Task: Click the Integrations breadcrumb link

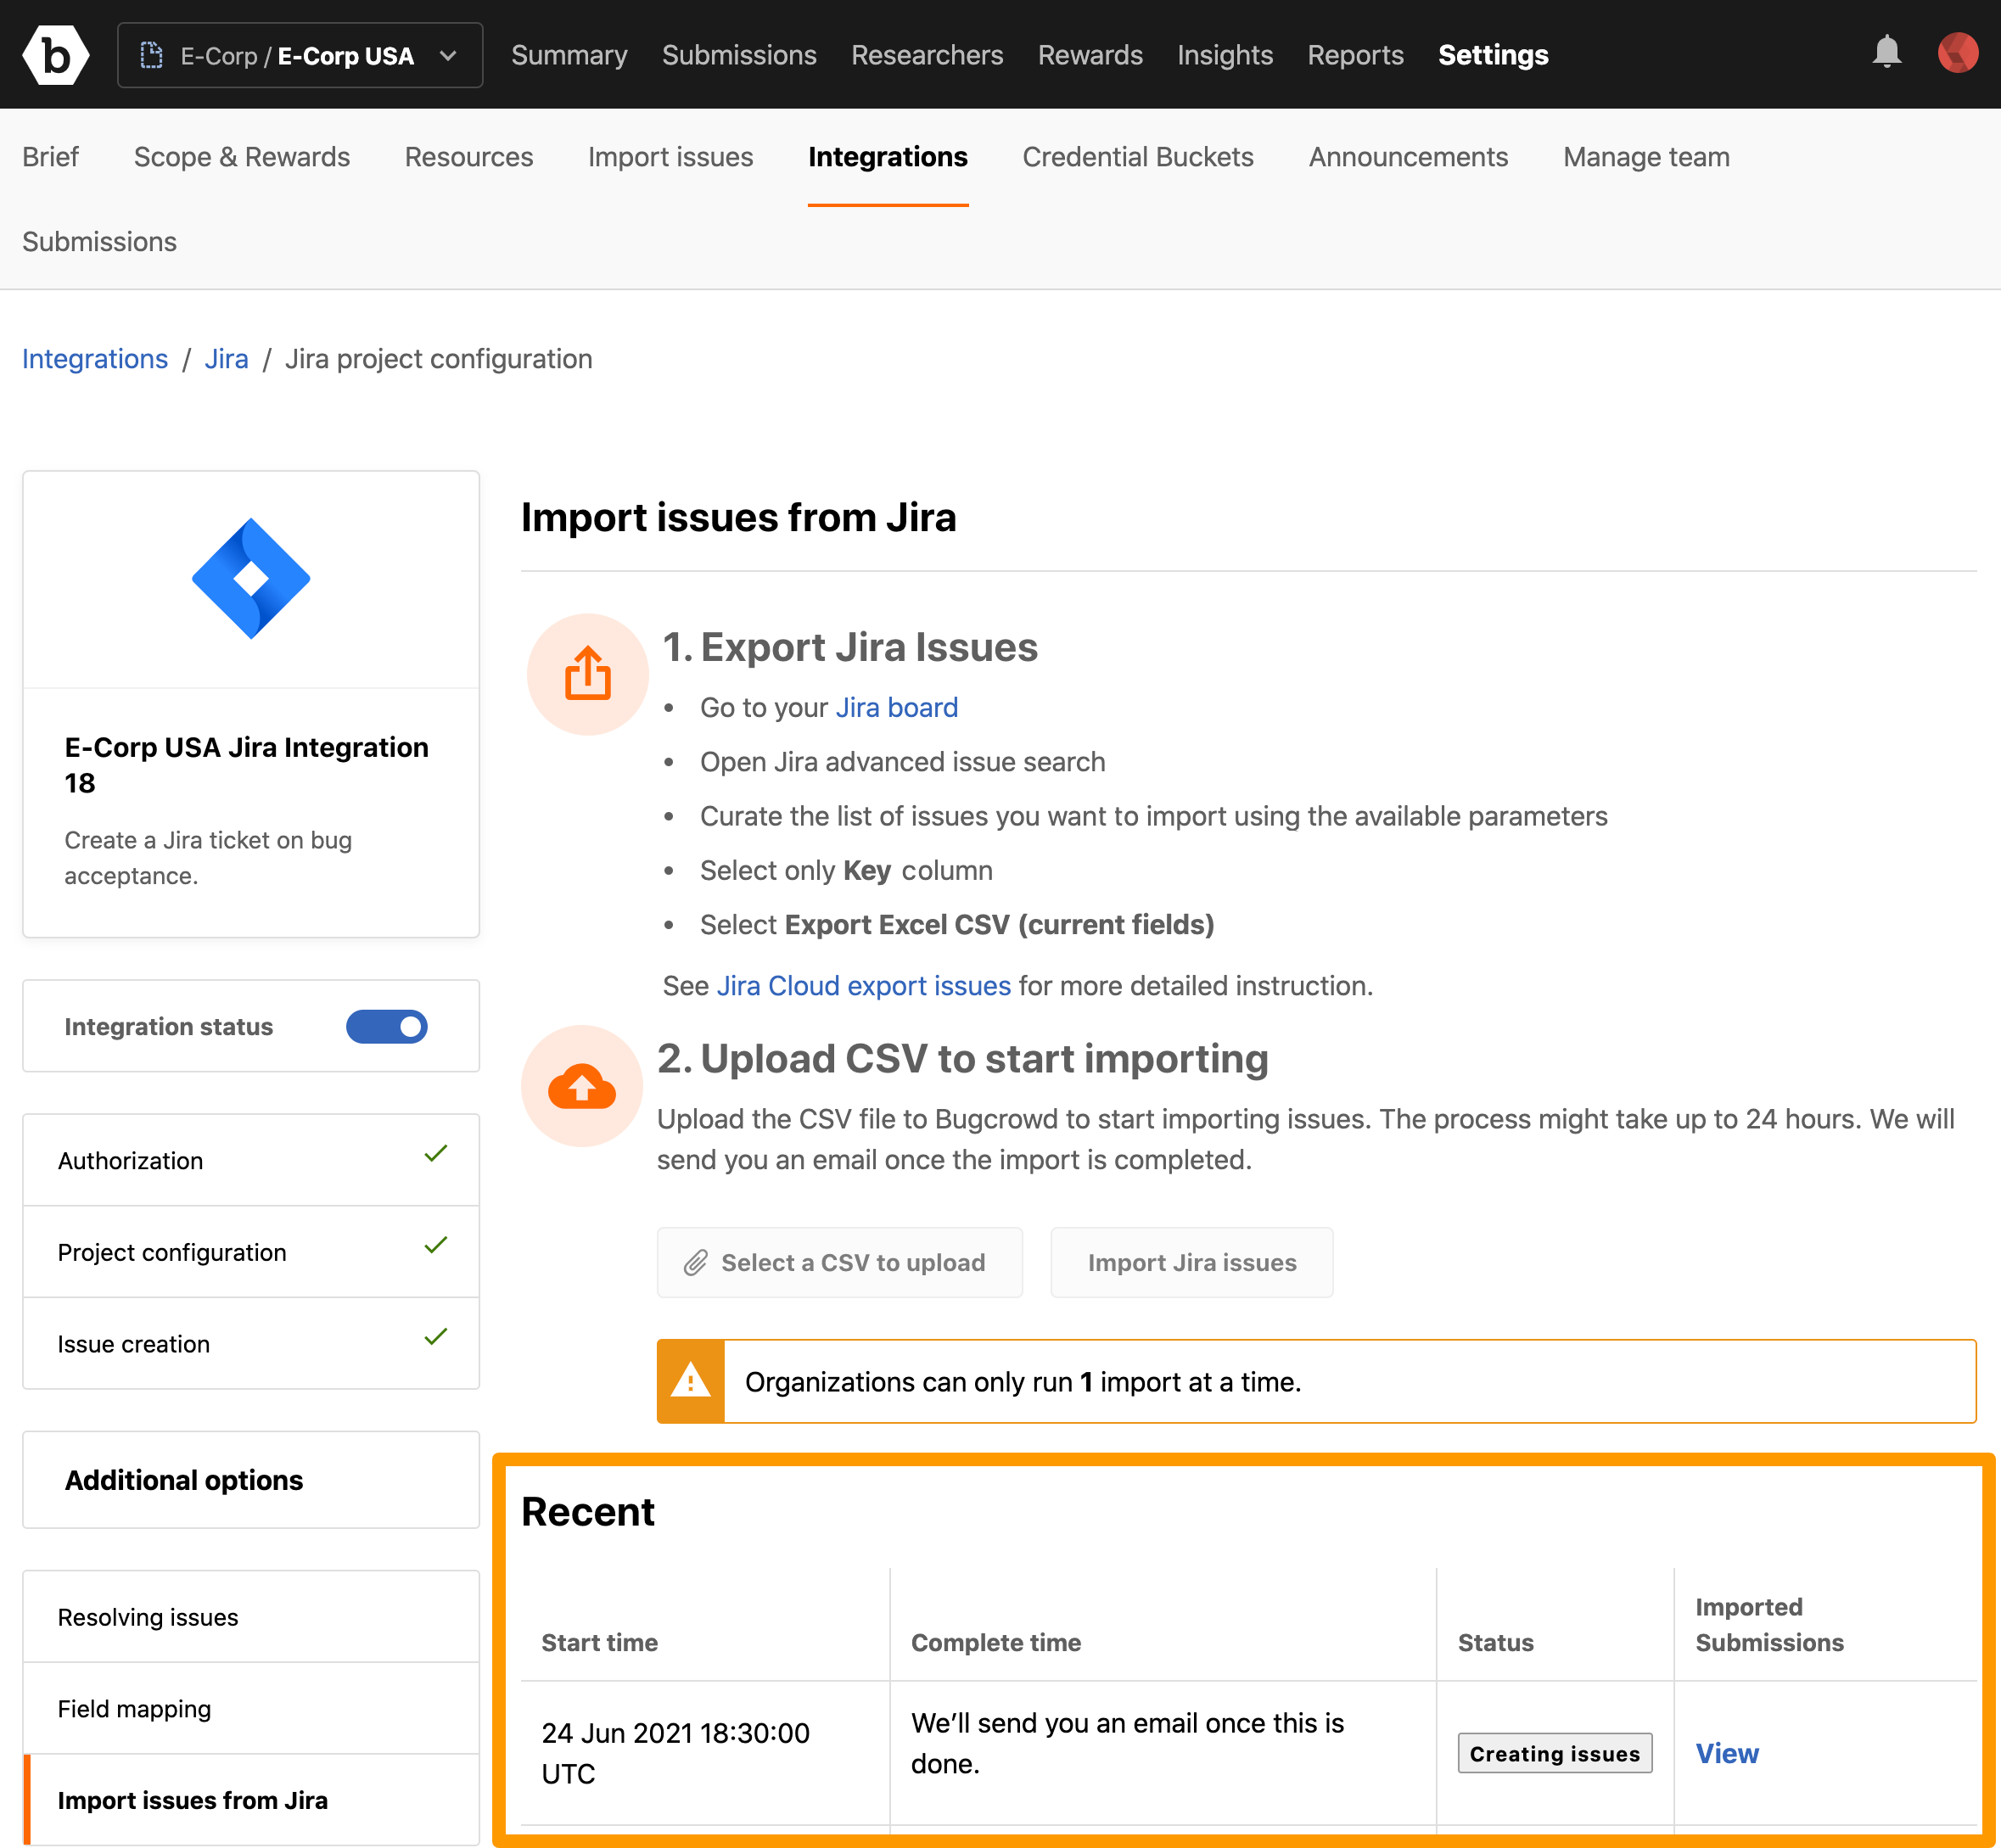Action: 95,359
